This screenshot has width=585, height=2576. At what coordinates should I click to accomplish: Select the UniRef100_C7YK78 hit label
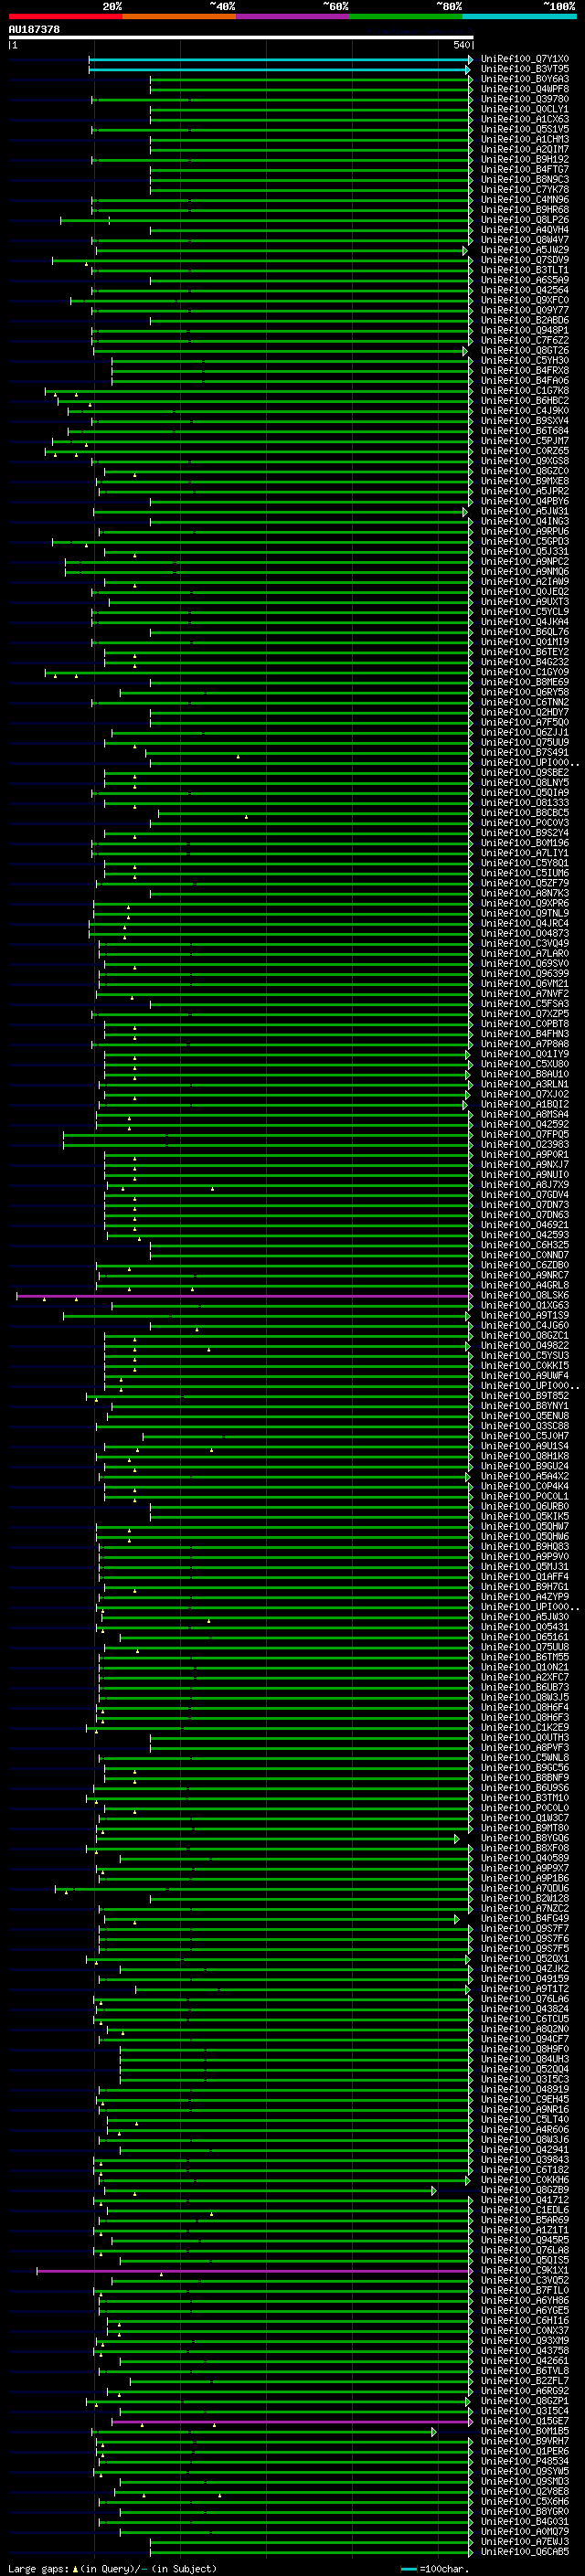coord(525,189)
